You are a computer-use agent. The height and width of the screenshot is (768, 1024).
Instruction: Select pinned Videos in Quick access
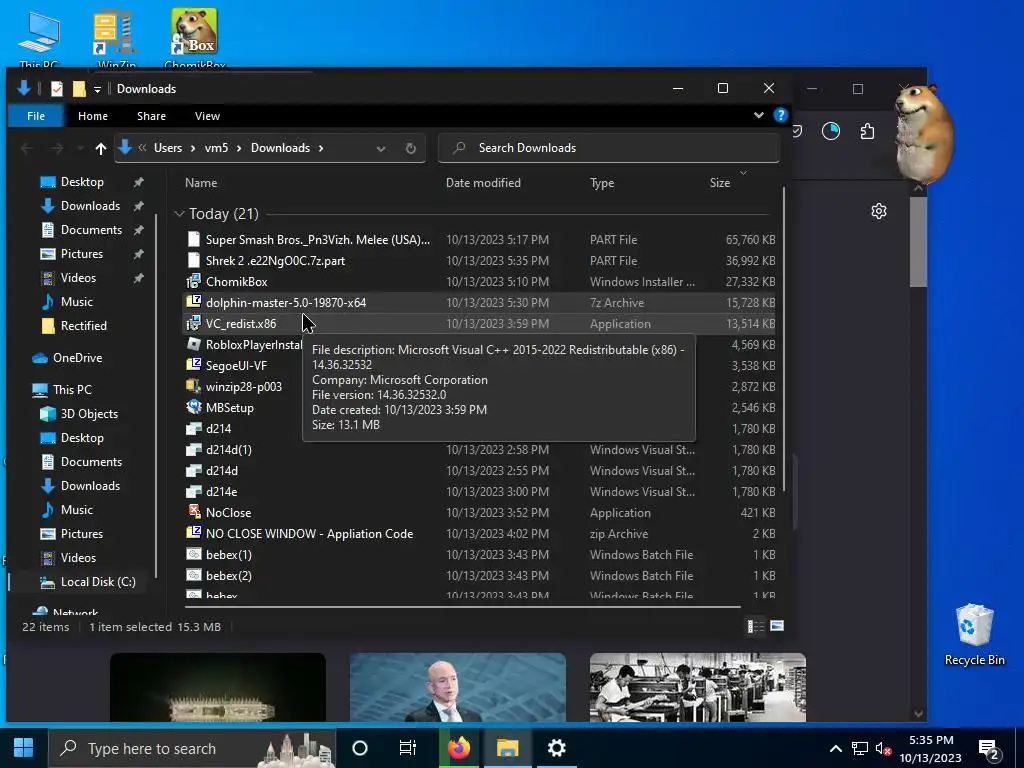[x=78, y=278]
